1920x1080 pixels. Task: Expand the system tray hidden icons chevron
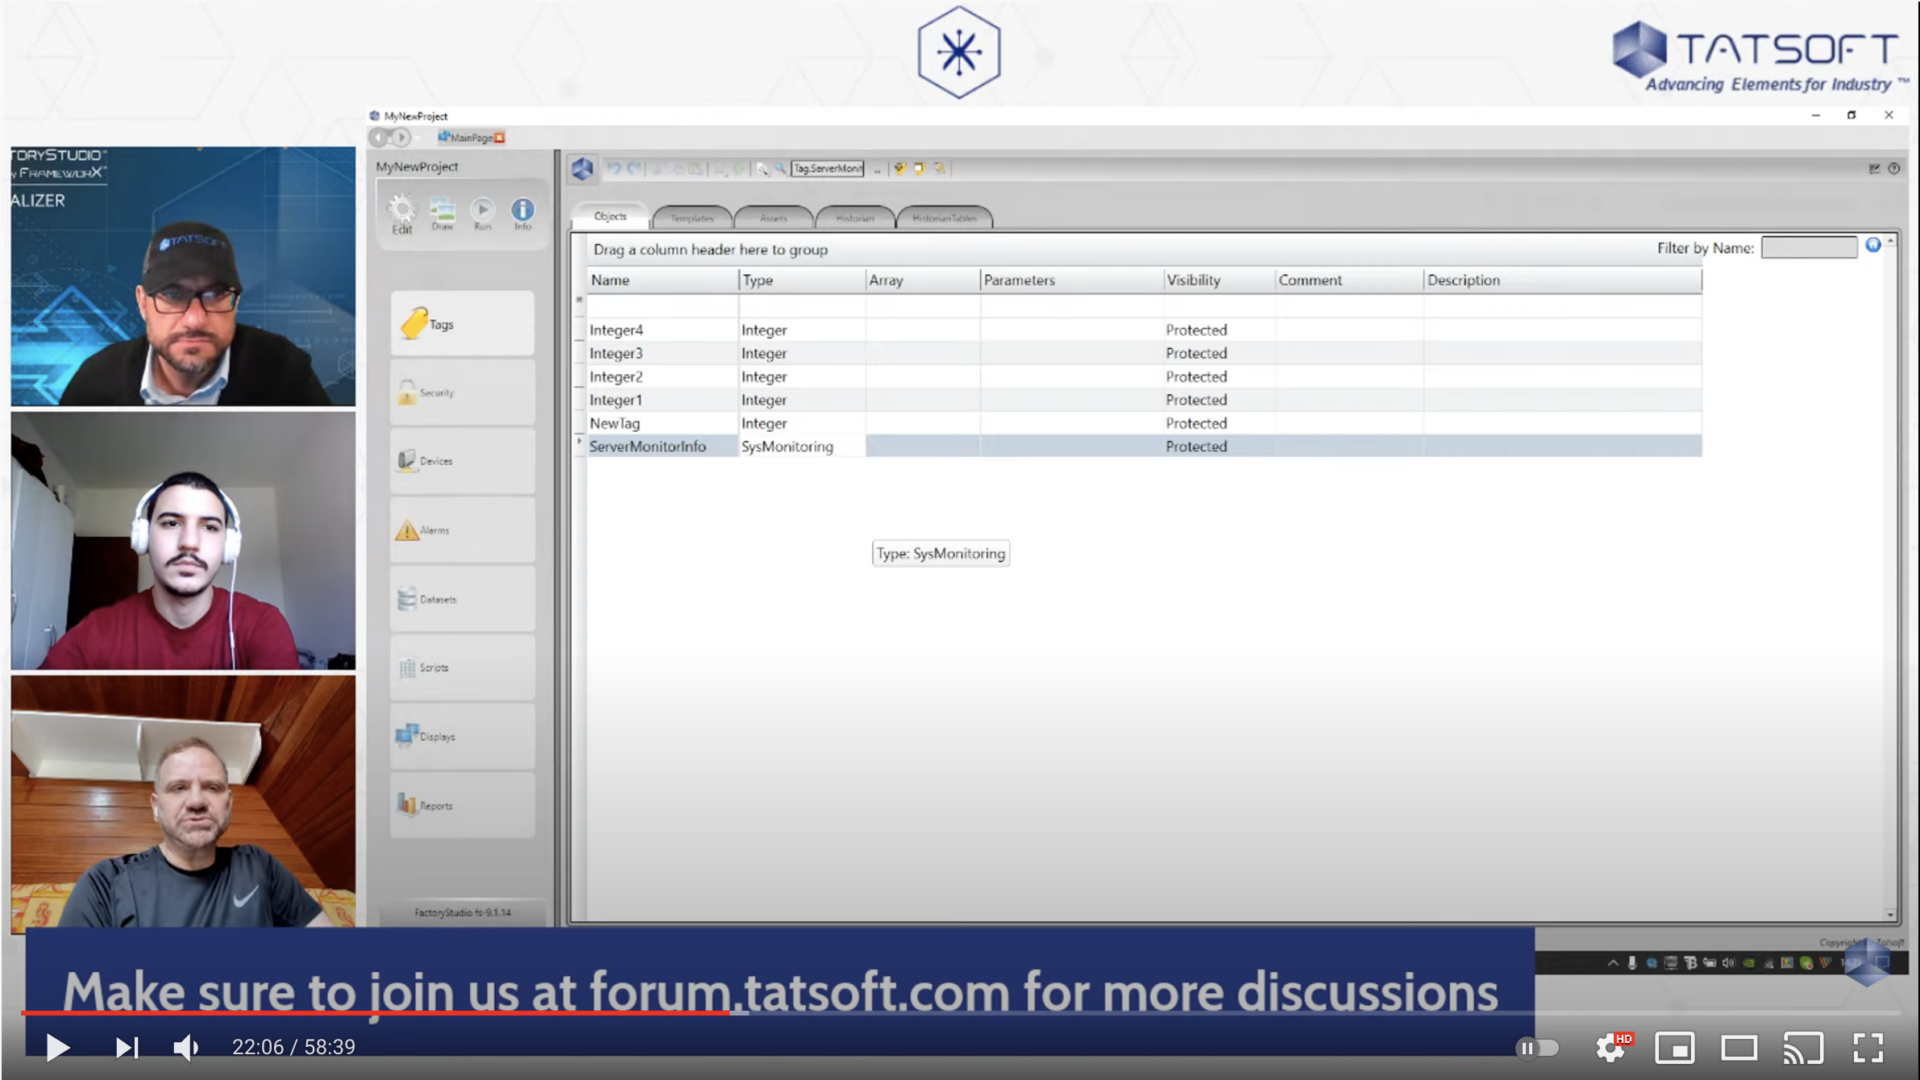tap(1613, 963)
